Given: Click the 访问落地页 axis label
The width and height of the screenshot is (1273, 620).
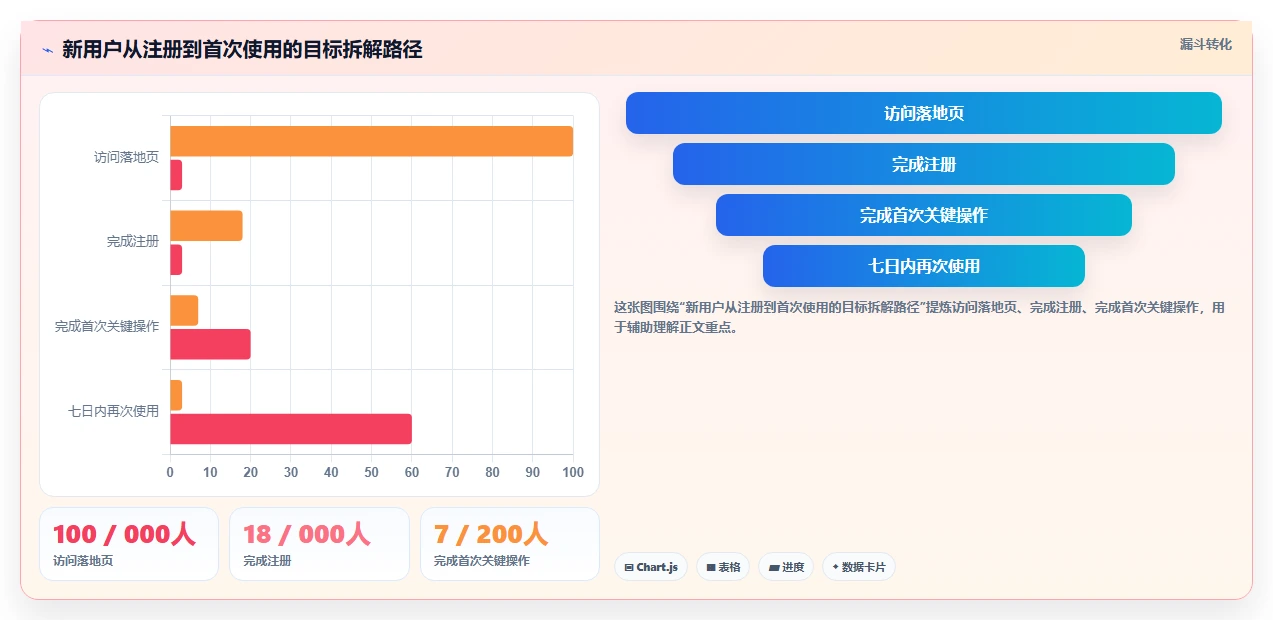Looking at the screenshot, I should point(126,157).
